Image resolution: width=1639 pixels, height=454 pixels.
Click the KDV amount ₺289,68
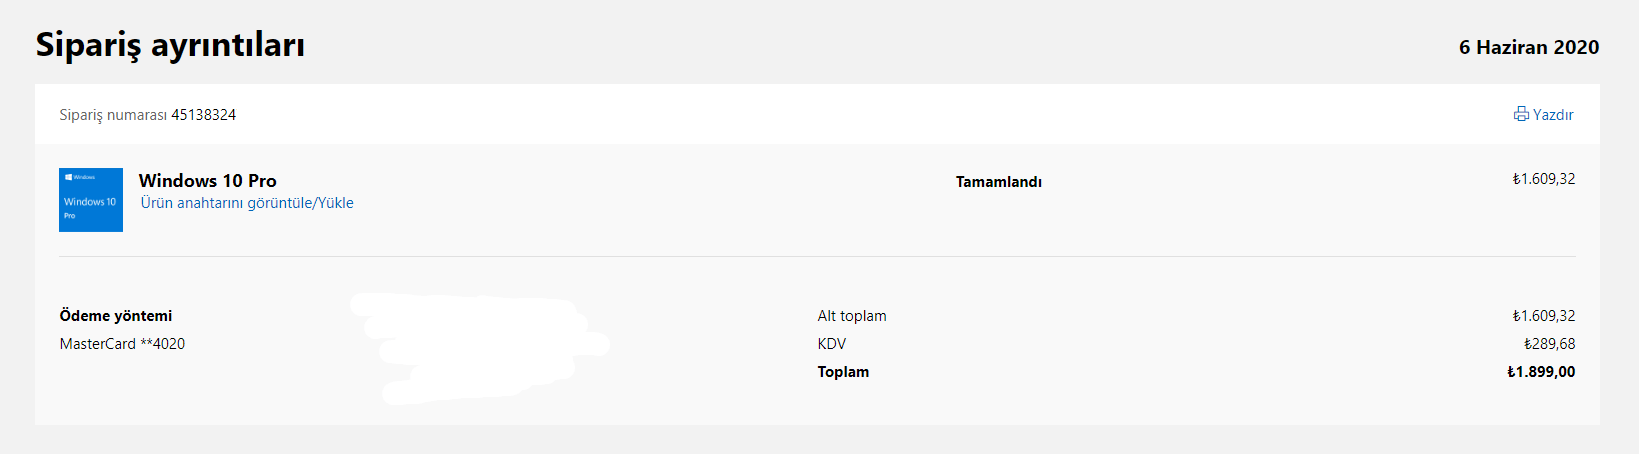[x=1549, y=344]
